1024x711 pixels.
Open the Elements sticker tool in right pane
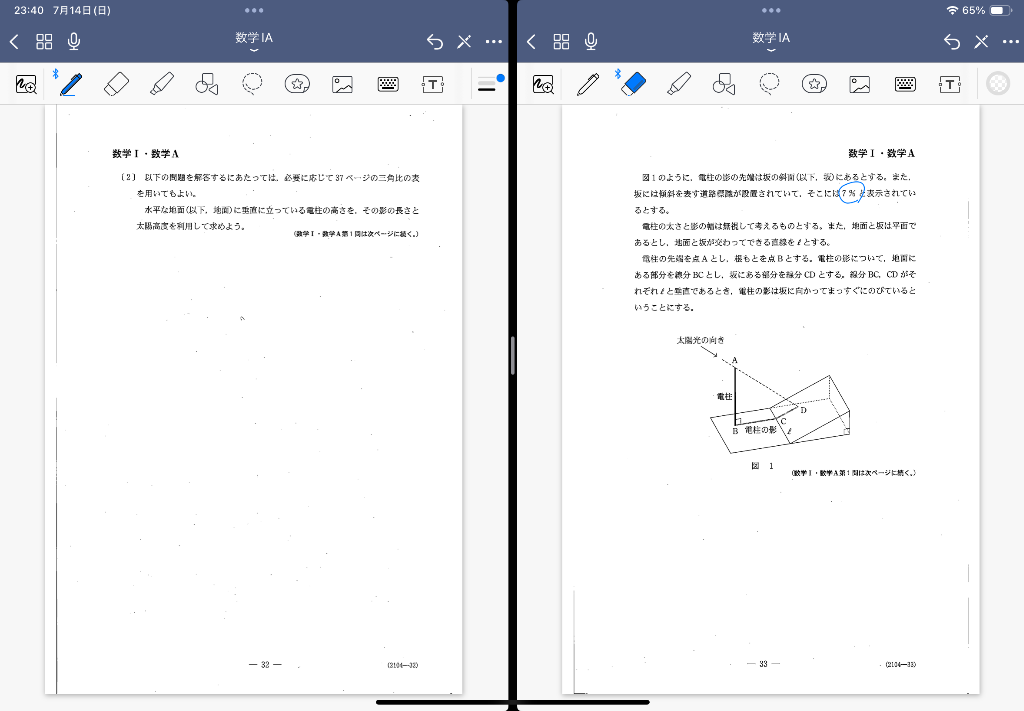(x=815, y=84)
